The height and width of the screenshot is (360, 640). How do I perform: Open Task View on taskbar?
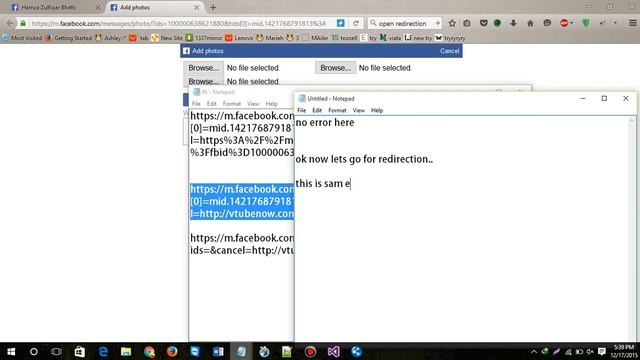tap(56, 351)
